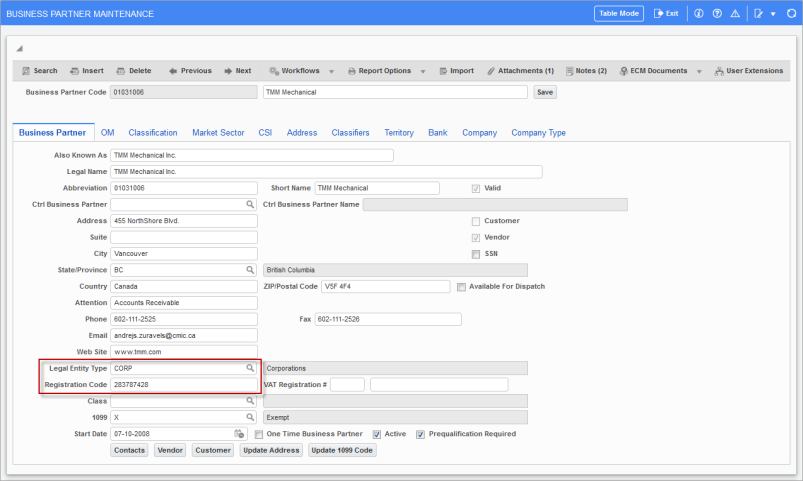Open User Extensions
The height and width of the screenshot is (481, 803).
pos(749,71)
